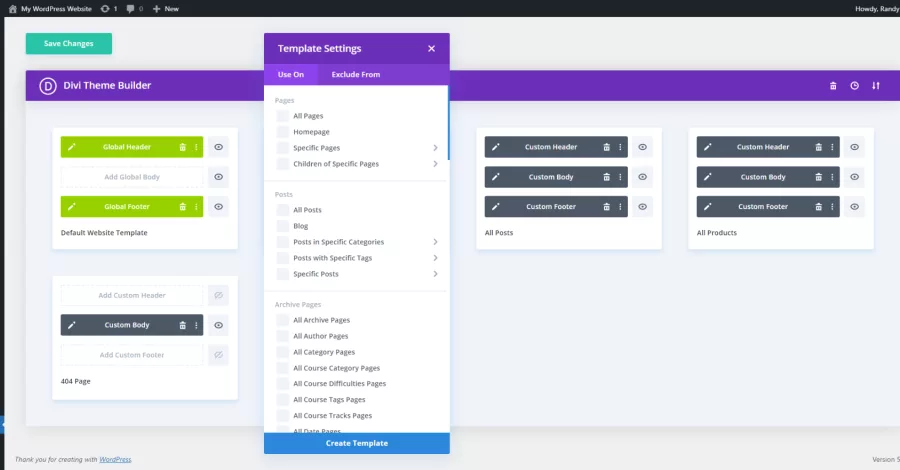This screenshot has width=900, height=470.
Task: Delete the 404 Page Custom Body
Action: click(183, 325)
